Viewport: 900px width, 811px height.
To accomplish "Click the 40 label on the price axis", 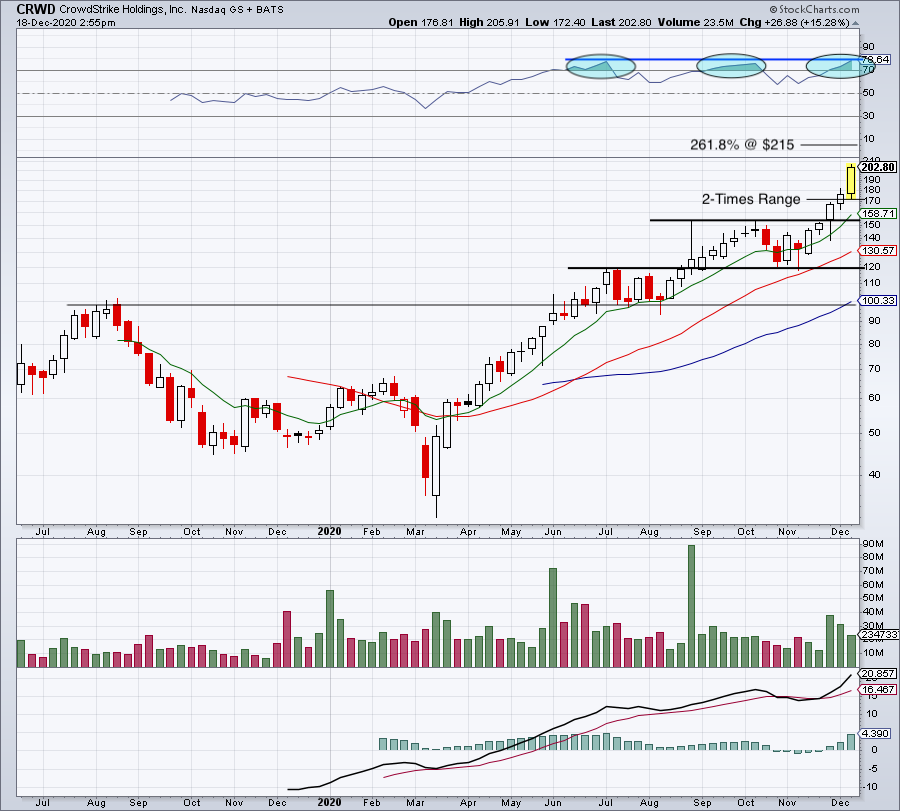I will [875, 475].
